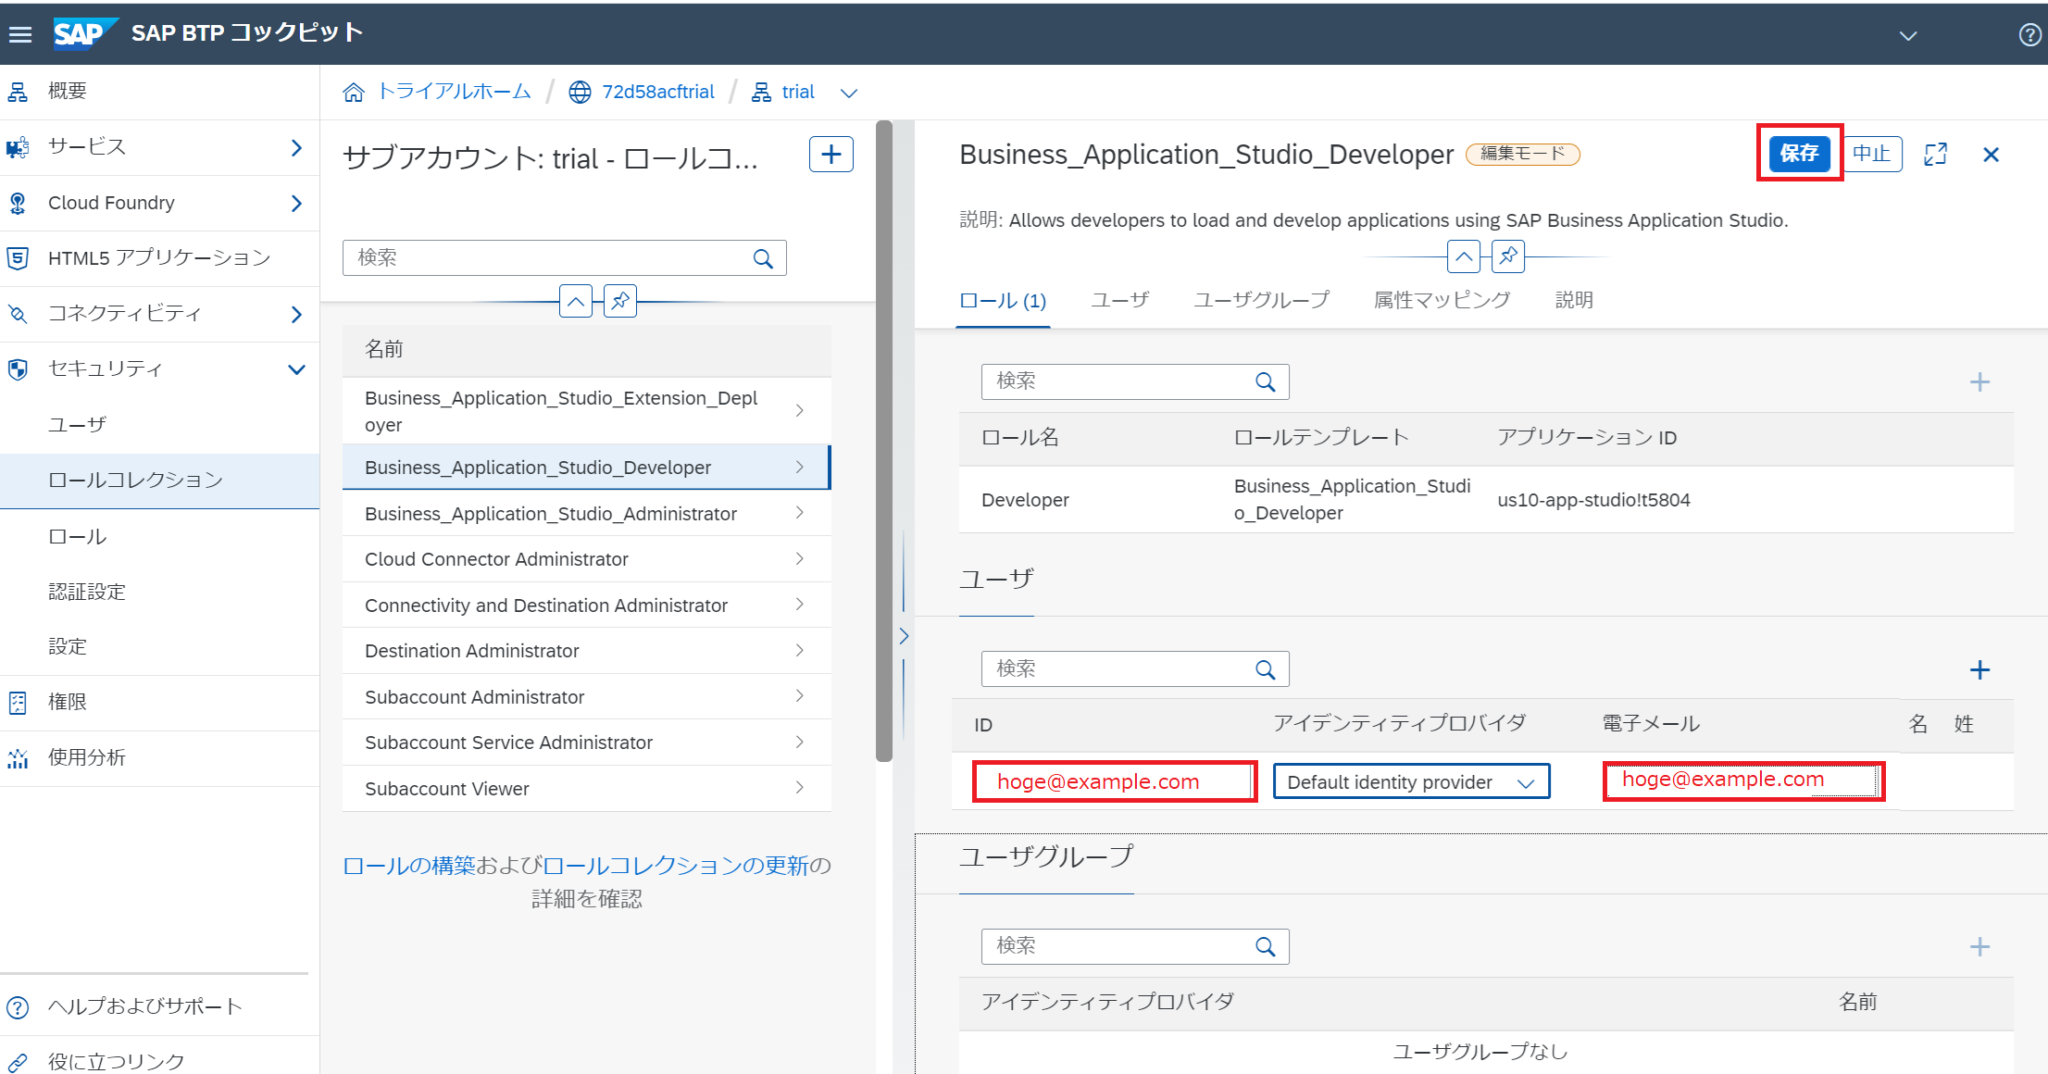Click the add role plus icon
Viewport: 2048px width, 1074px height.
pos(1981,381)
